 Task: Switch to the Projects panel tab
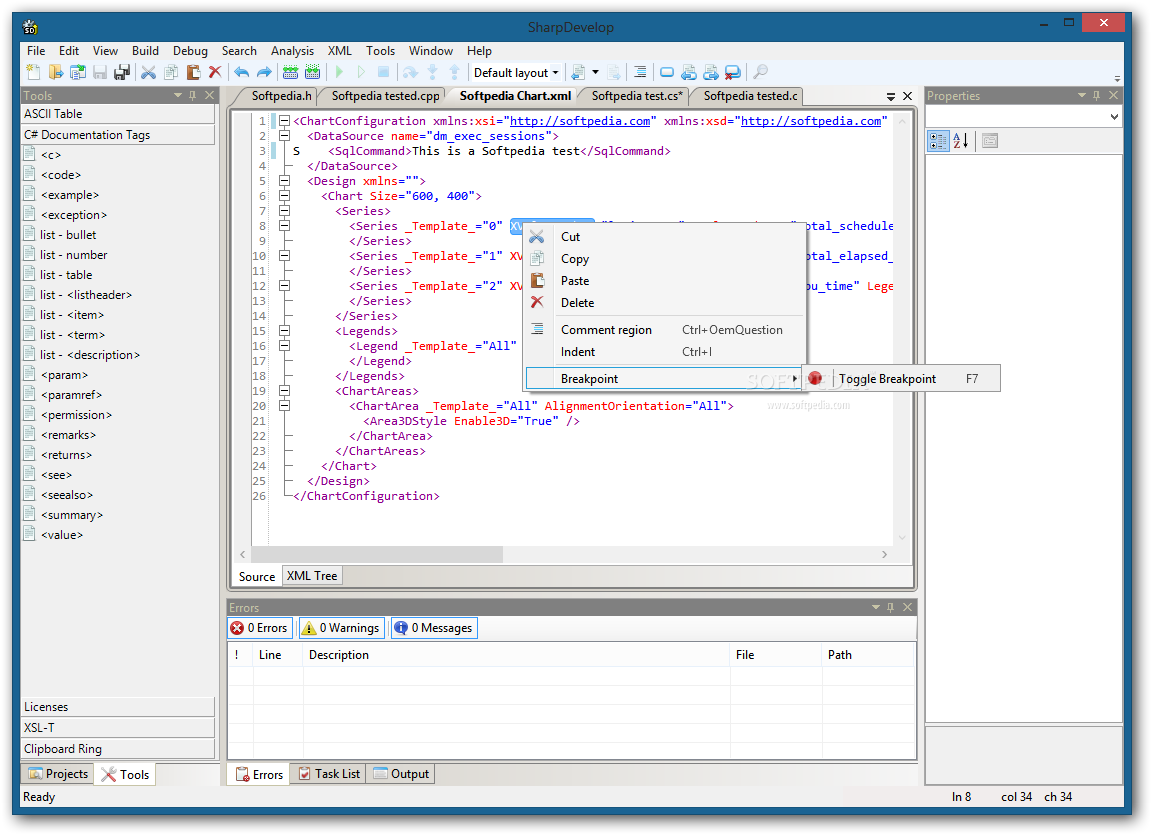[58, 774]
